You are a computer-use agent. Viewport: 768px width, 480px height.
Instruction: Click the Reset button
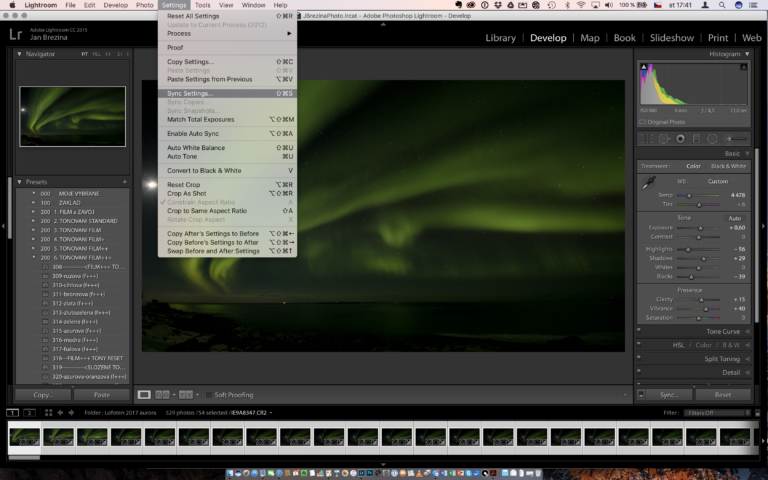click(x=722, y=395)
